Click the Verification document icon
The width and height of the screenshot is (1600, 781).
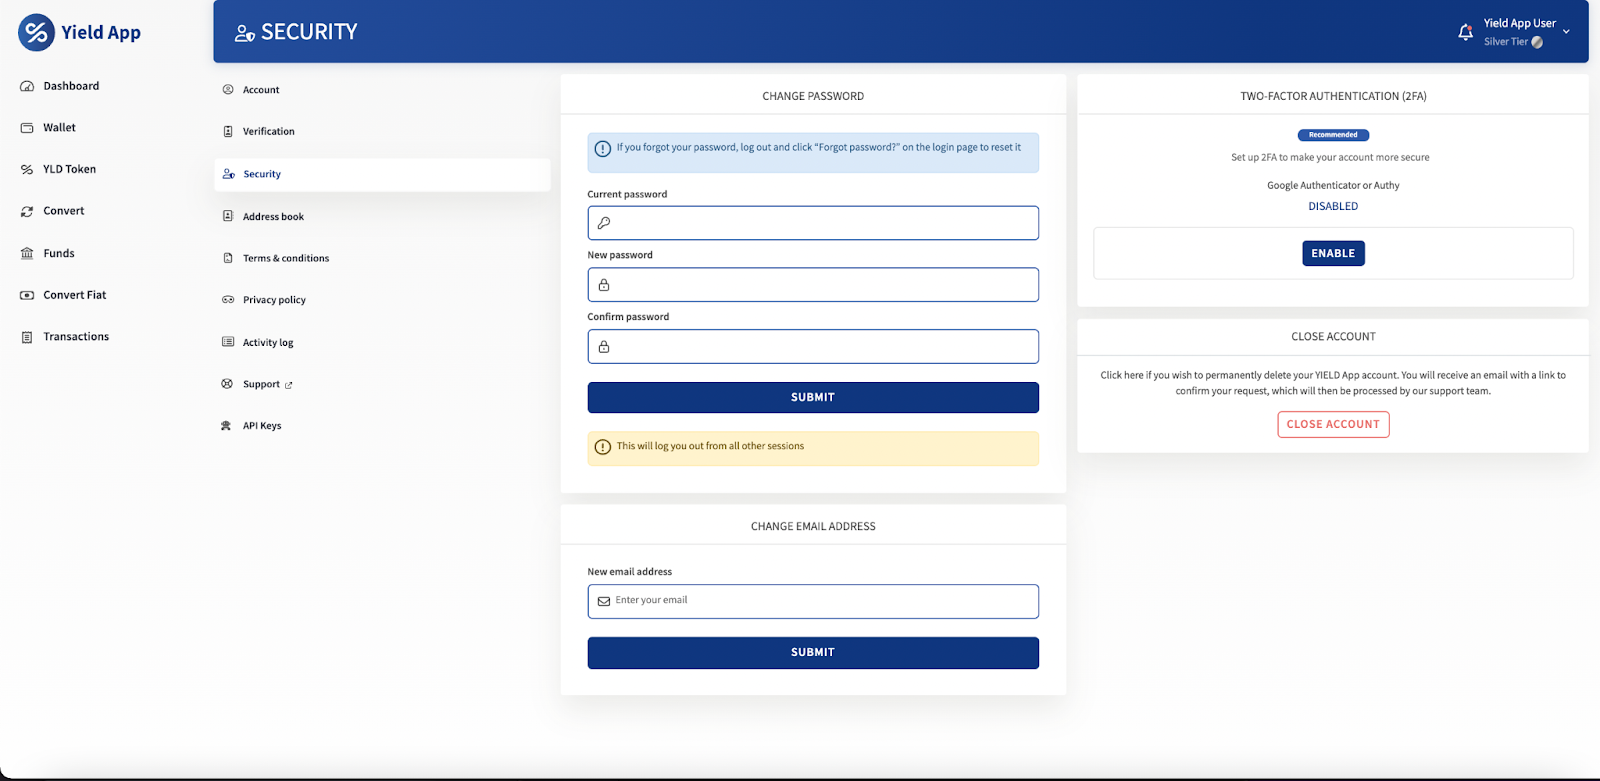(x=228, y=132)
